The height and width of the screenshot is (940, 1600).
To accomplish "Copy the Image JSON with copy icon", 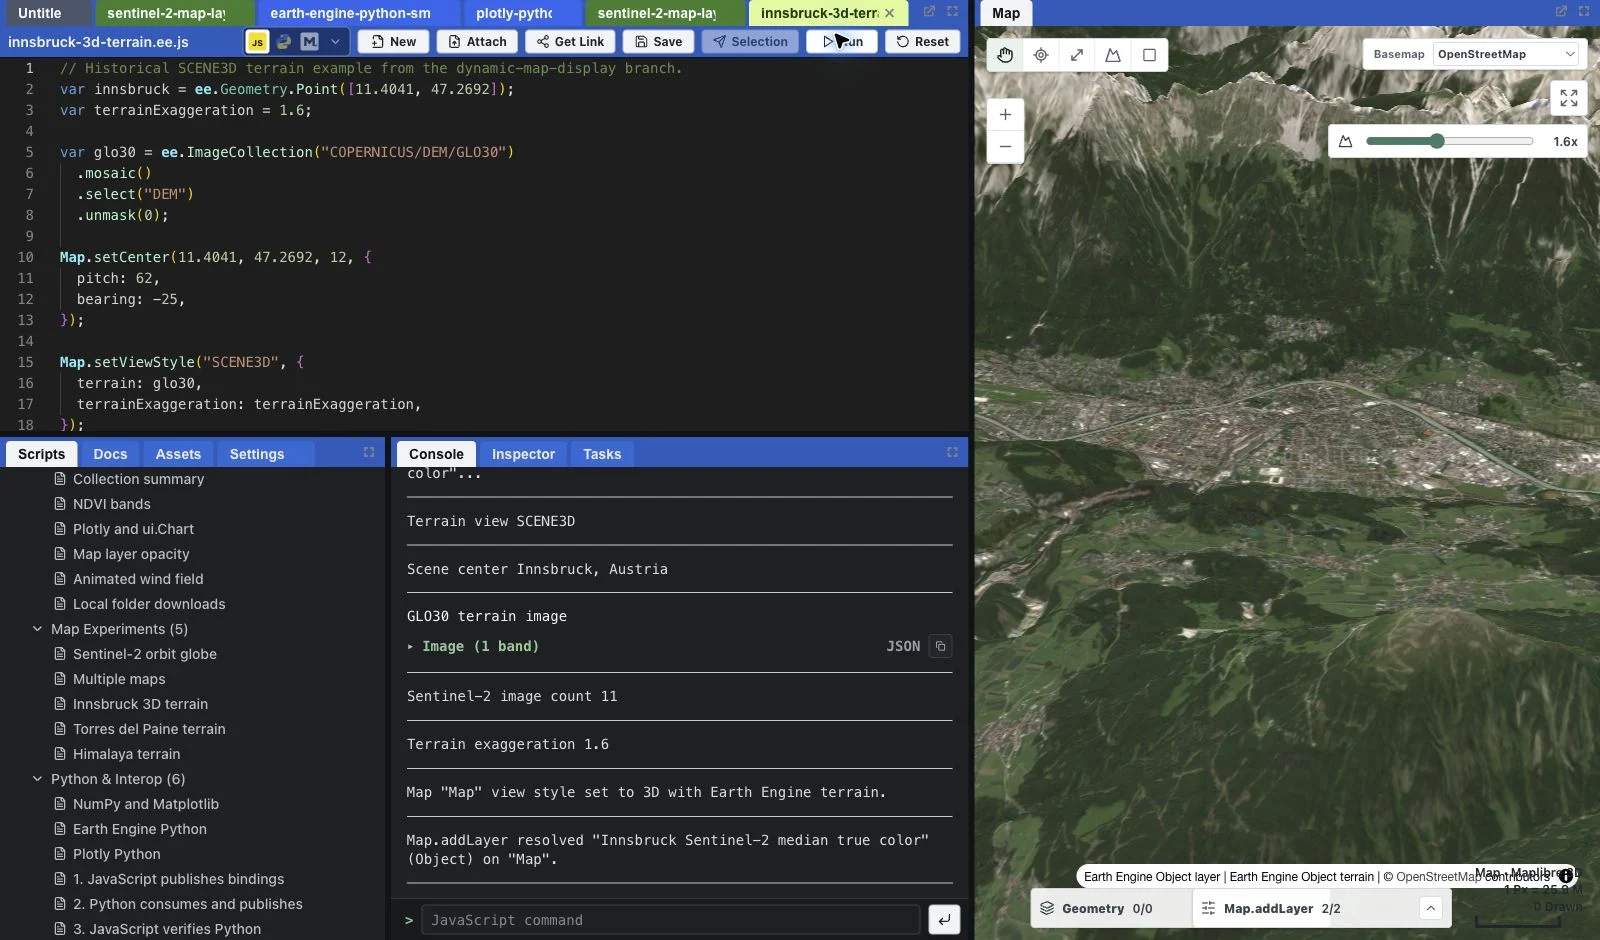I will (x=940, y=646).
